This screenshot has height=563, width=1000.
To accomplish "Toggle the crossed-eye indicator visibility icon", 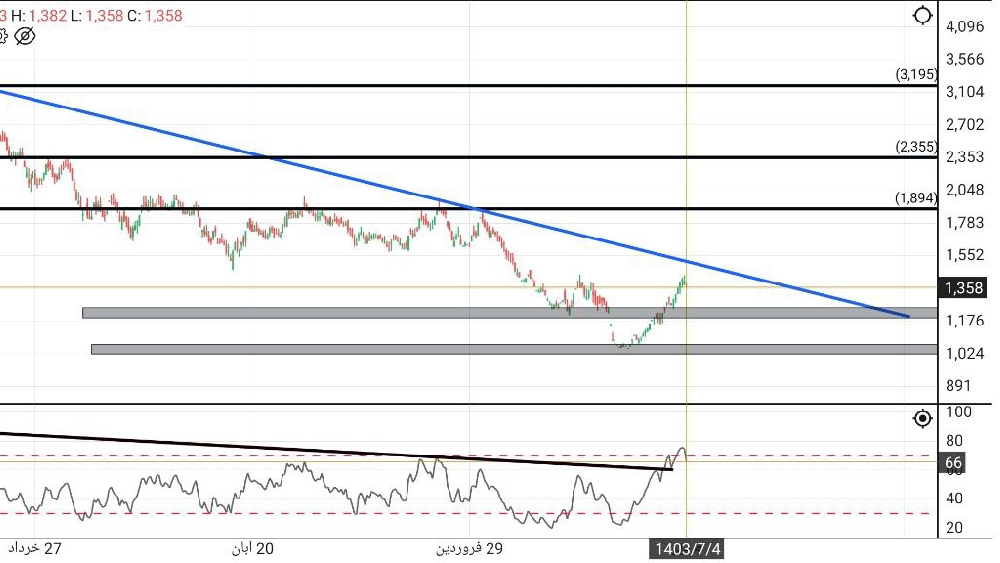I will pos(25,36).
